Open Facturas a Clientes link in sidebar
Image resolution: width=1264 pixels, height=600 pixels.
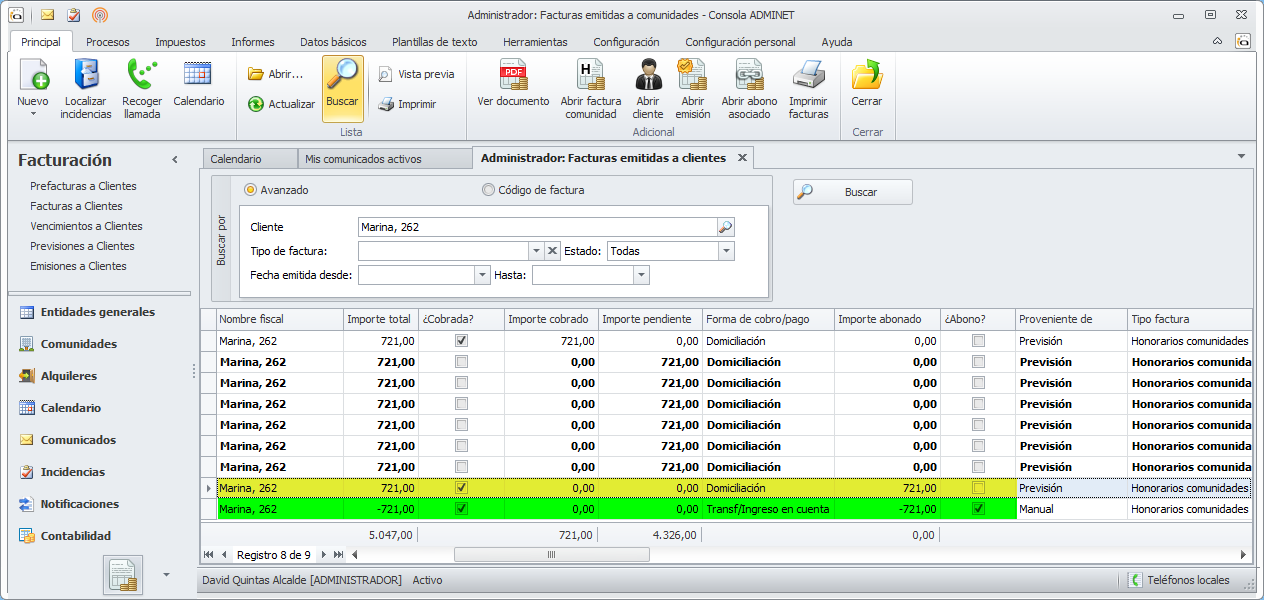tap(76, 206)
